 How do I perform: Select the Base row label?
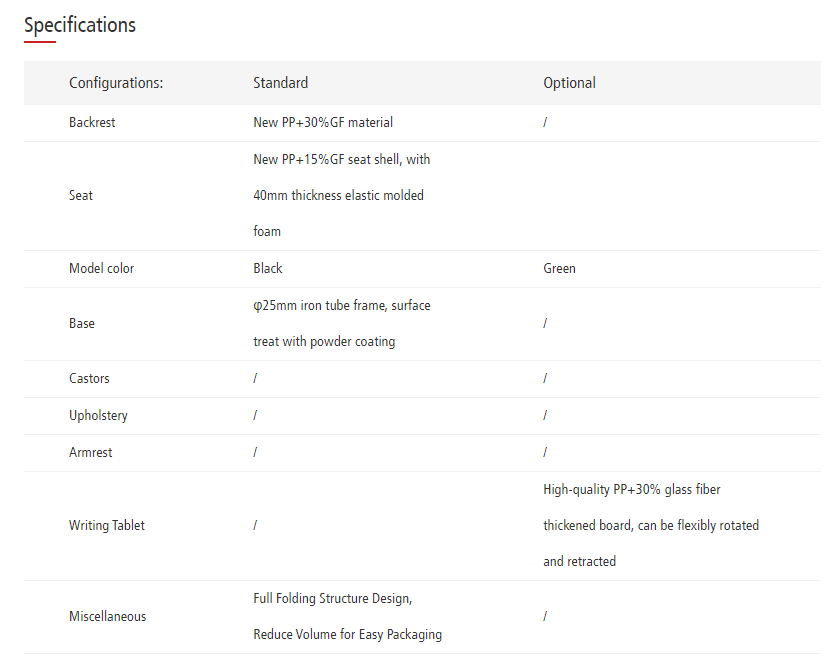click(82, 323)
